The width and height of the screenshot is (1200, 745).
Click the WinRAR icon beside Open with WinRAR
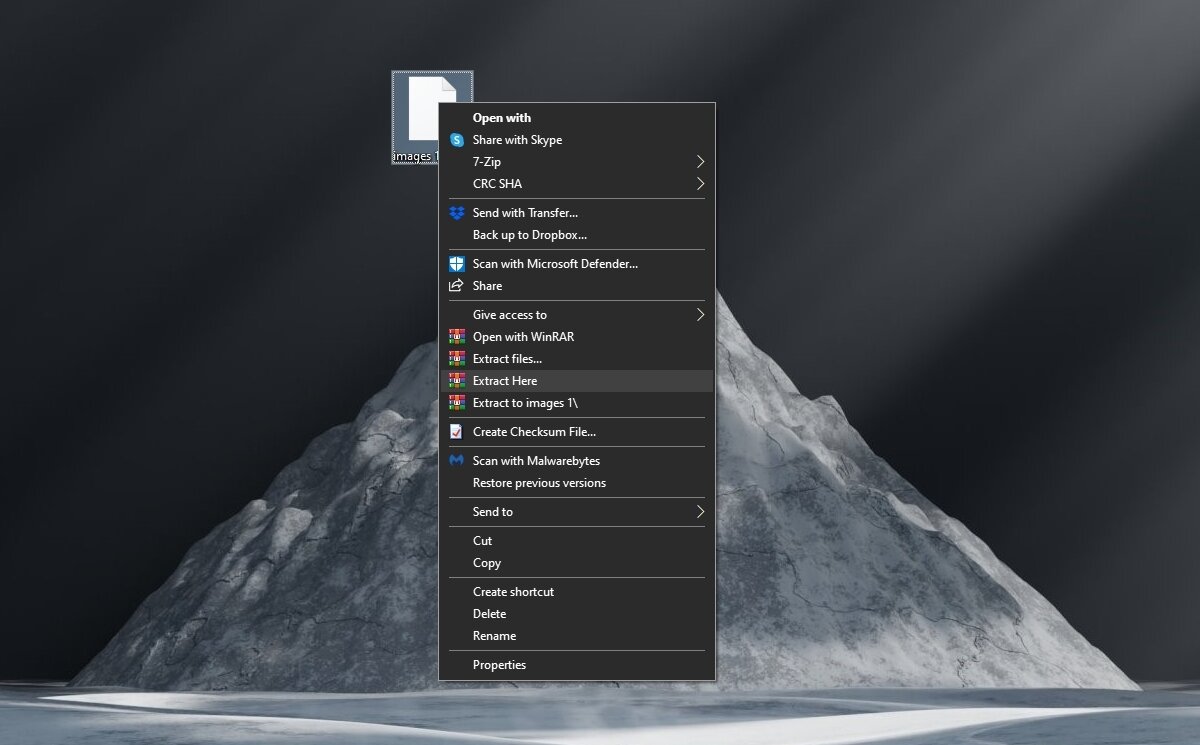click(x=457, y=337)
